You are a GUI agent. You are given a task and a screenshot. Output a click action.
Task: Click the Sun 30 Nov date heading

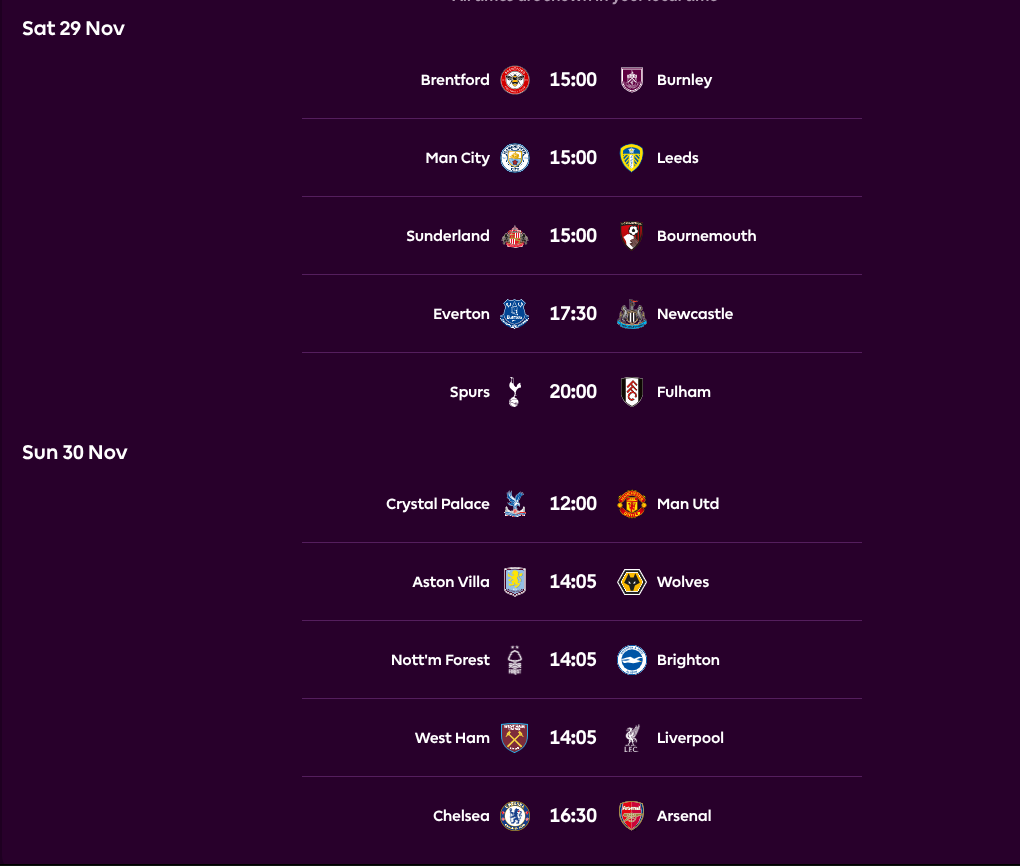pyautogui.click(x=74, y=452)
